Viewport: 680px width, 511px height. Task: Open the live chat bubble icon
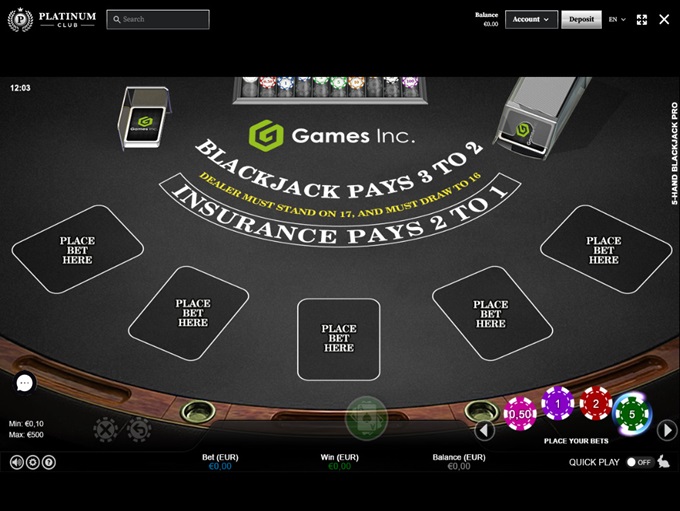(24, 383)
